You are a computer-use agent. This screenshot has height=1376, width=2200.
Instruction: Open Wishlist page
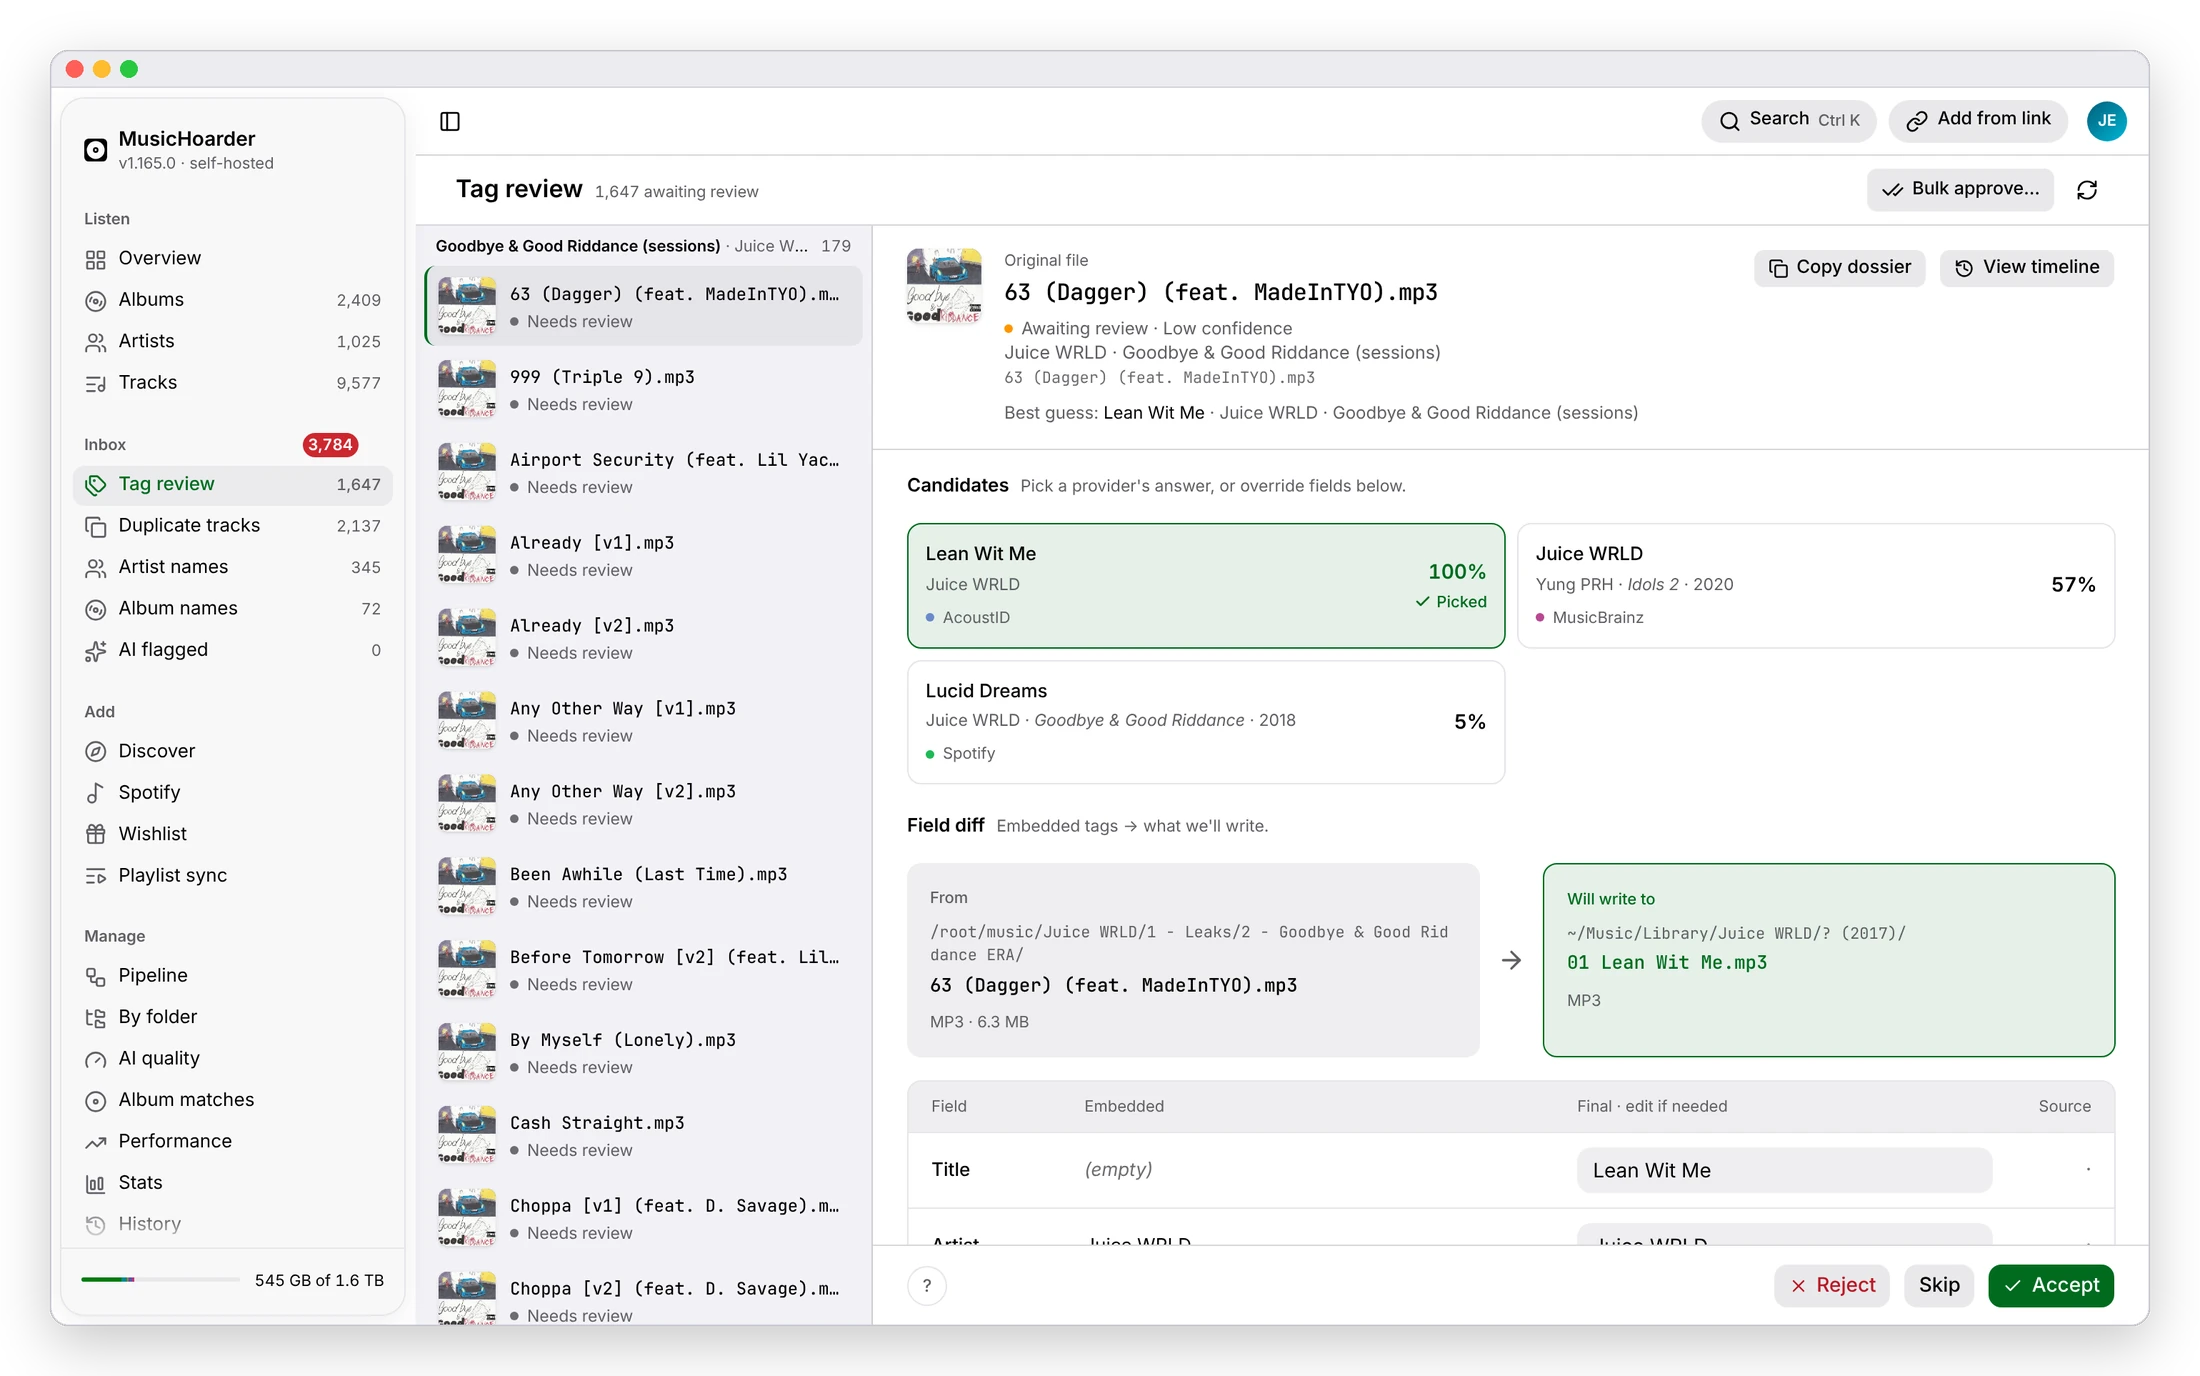(233, 834)
